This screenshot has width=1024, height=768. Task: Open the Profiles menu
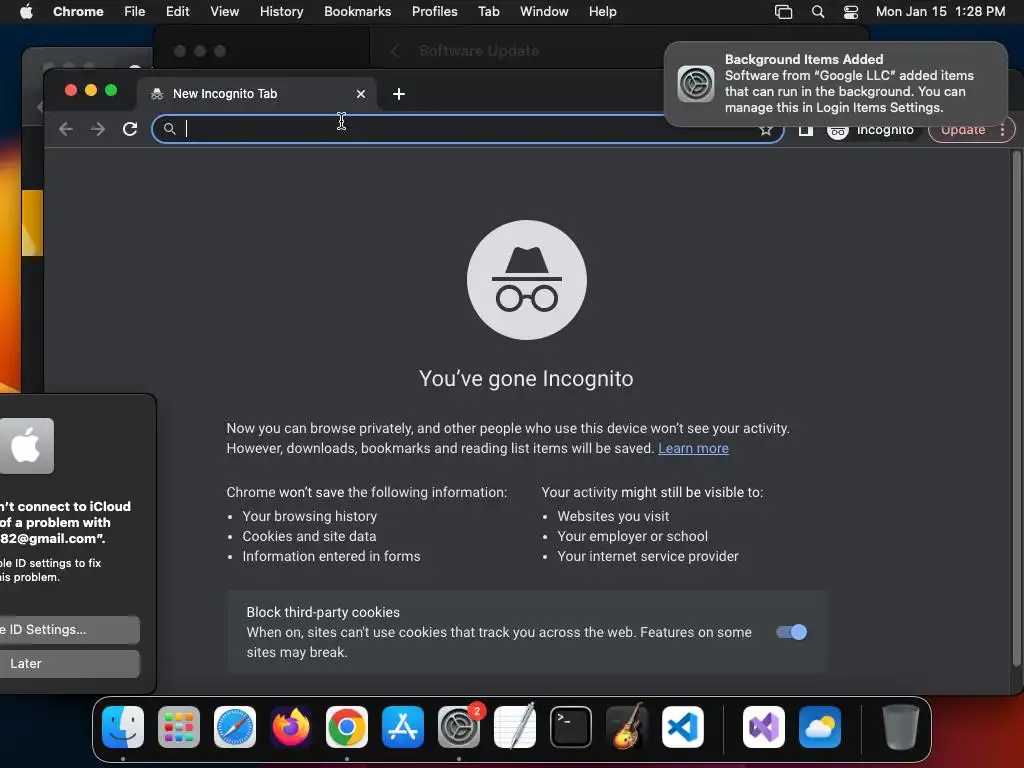coord(434,12)
